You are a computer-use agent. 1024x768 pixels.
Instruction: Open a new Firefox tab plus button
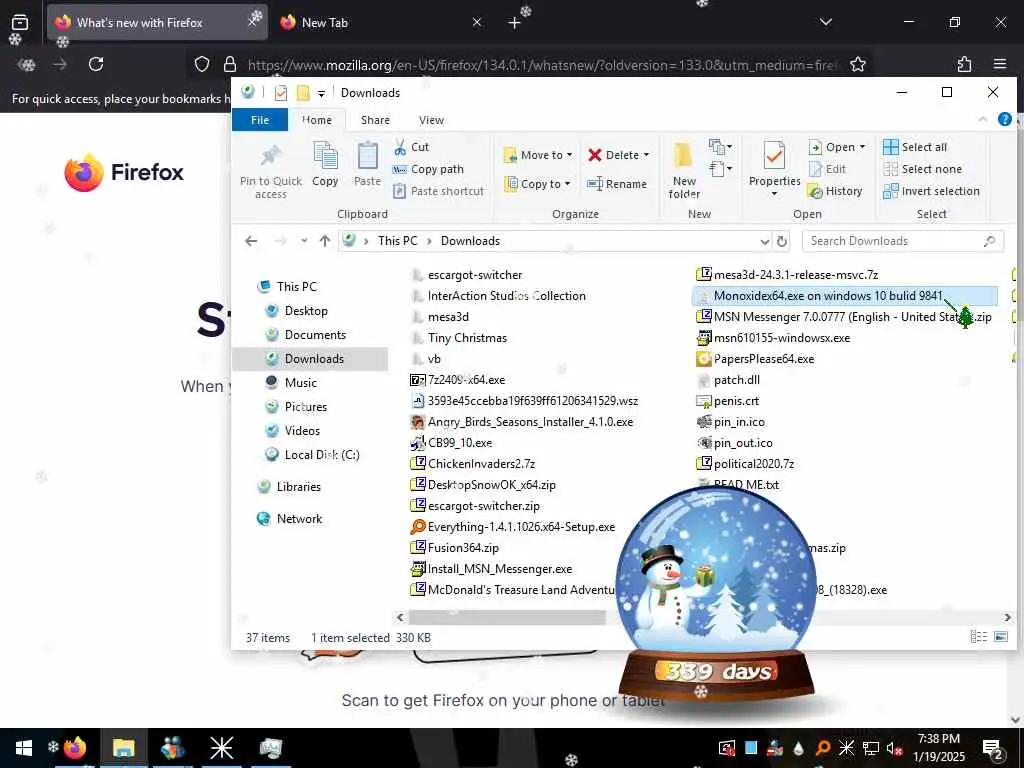tap(515, 23)
